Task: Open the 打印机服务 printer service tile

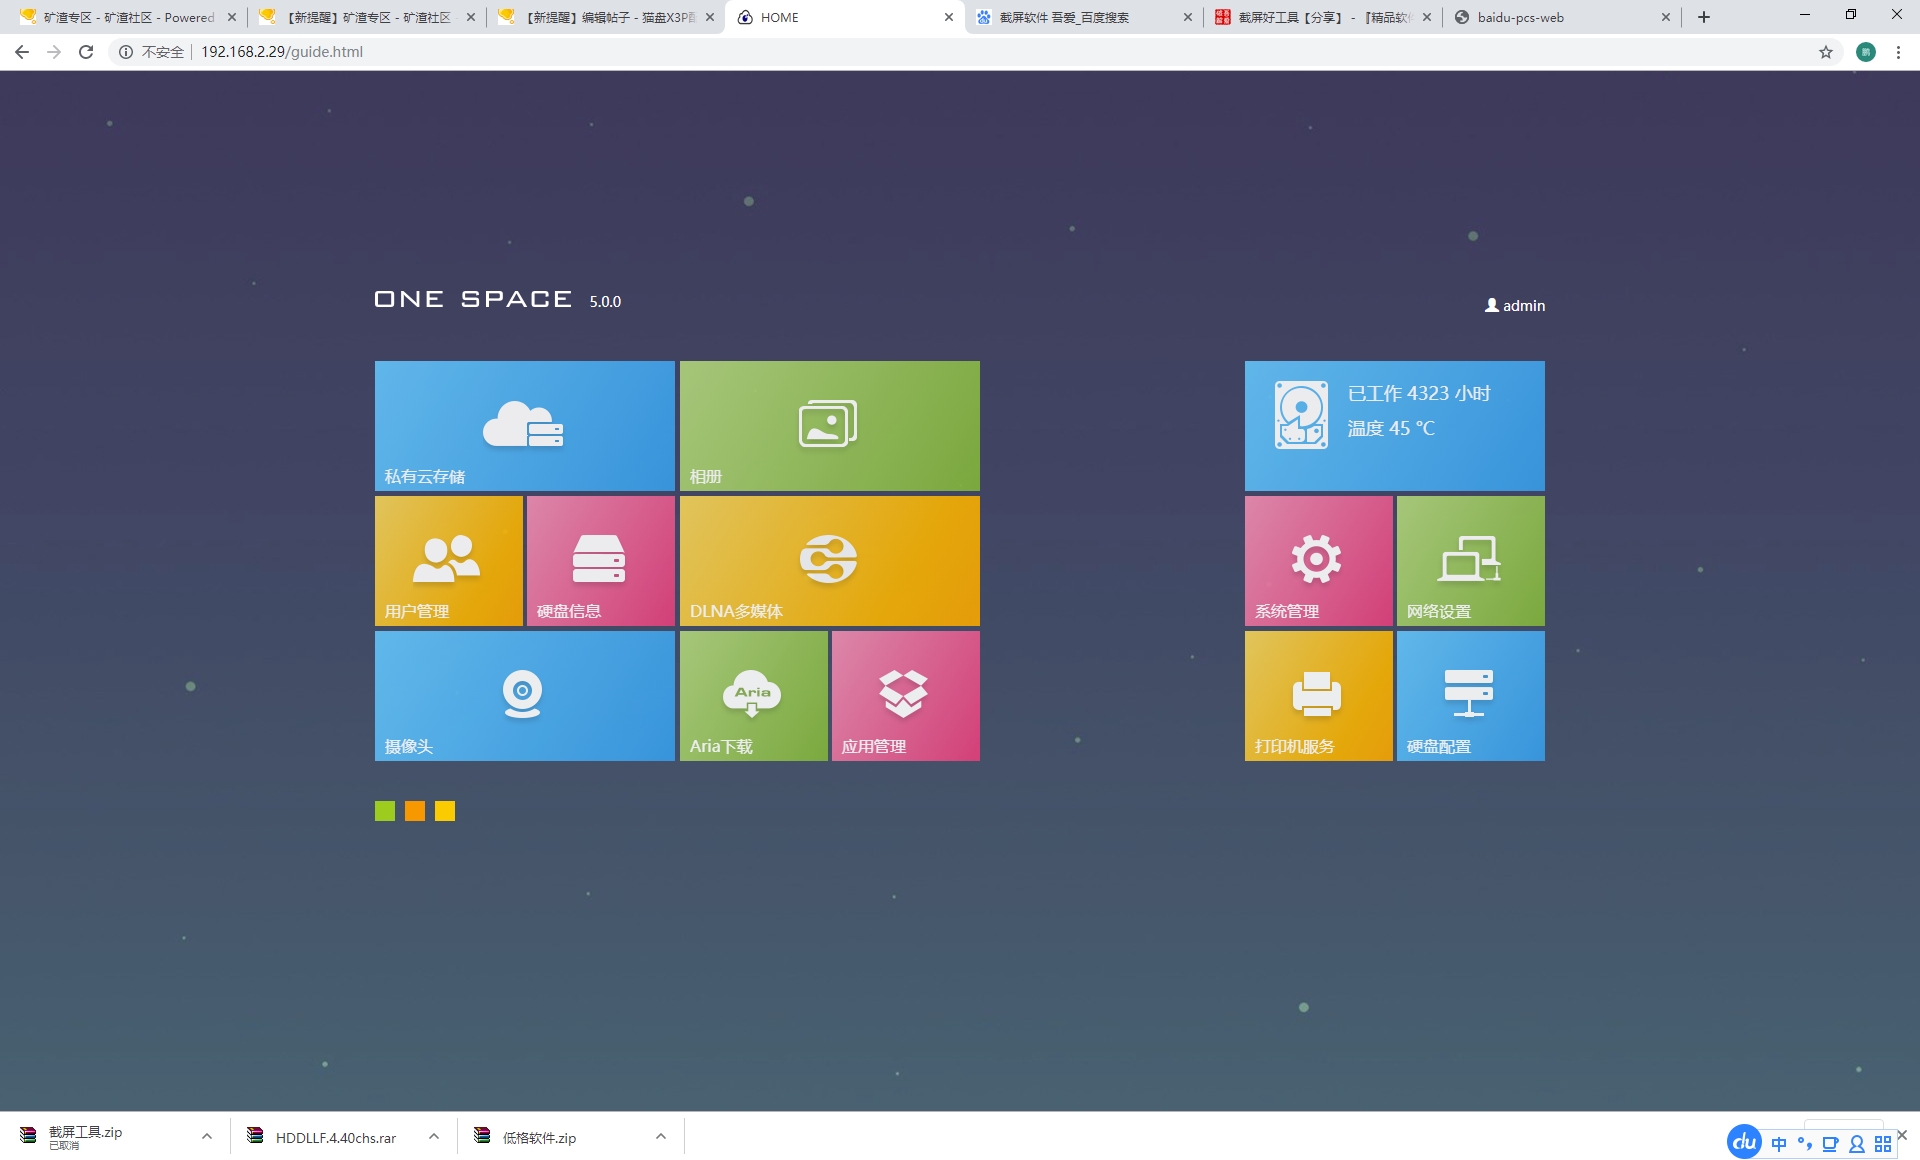Action: (x=1318, y=695)
